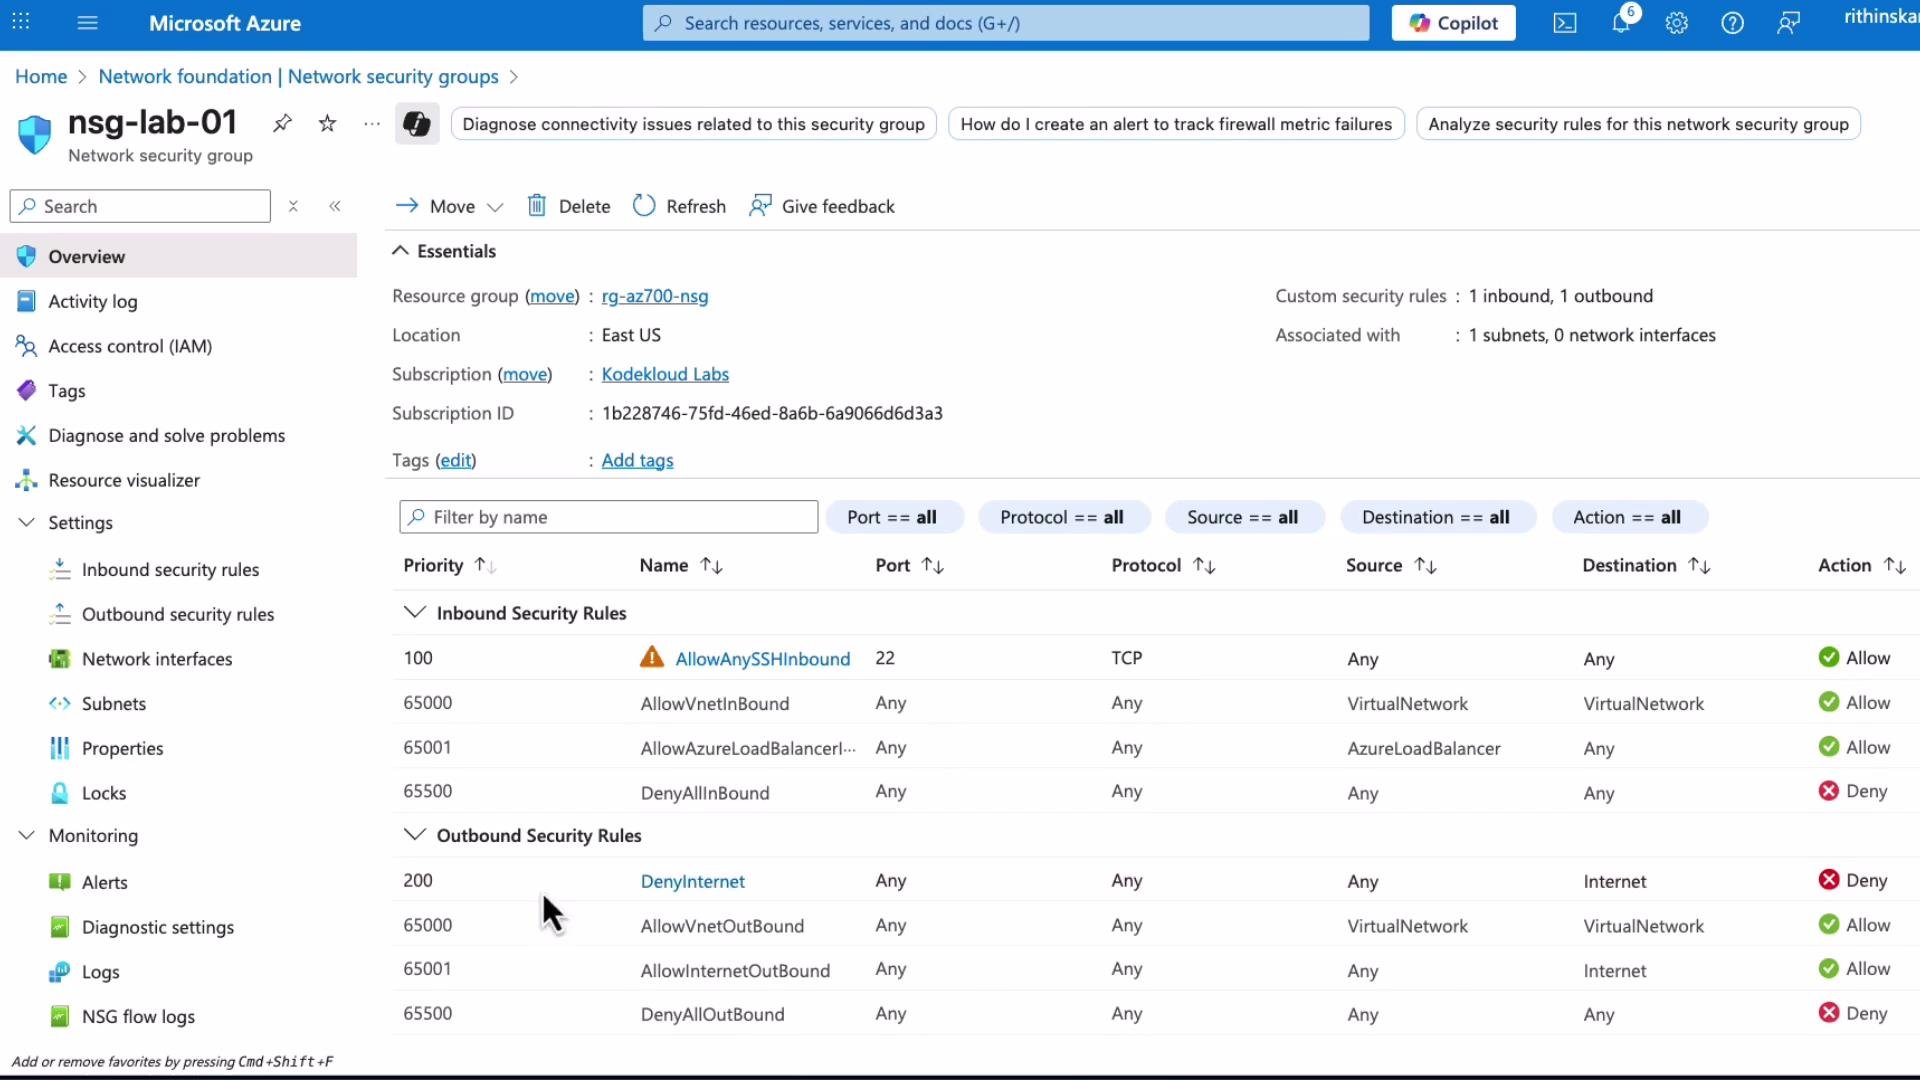Collapse the Settings section
This screenshot has height=1080, width=1920.
click(x=27, y=522)
